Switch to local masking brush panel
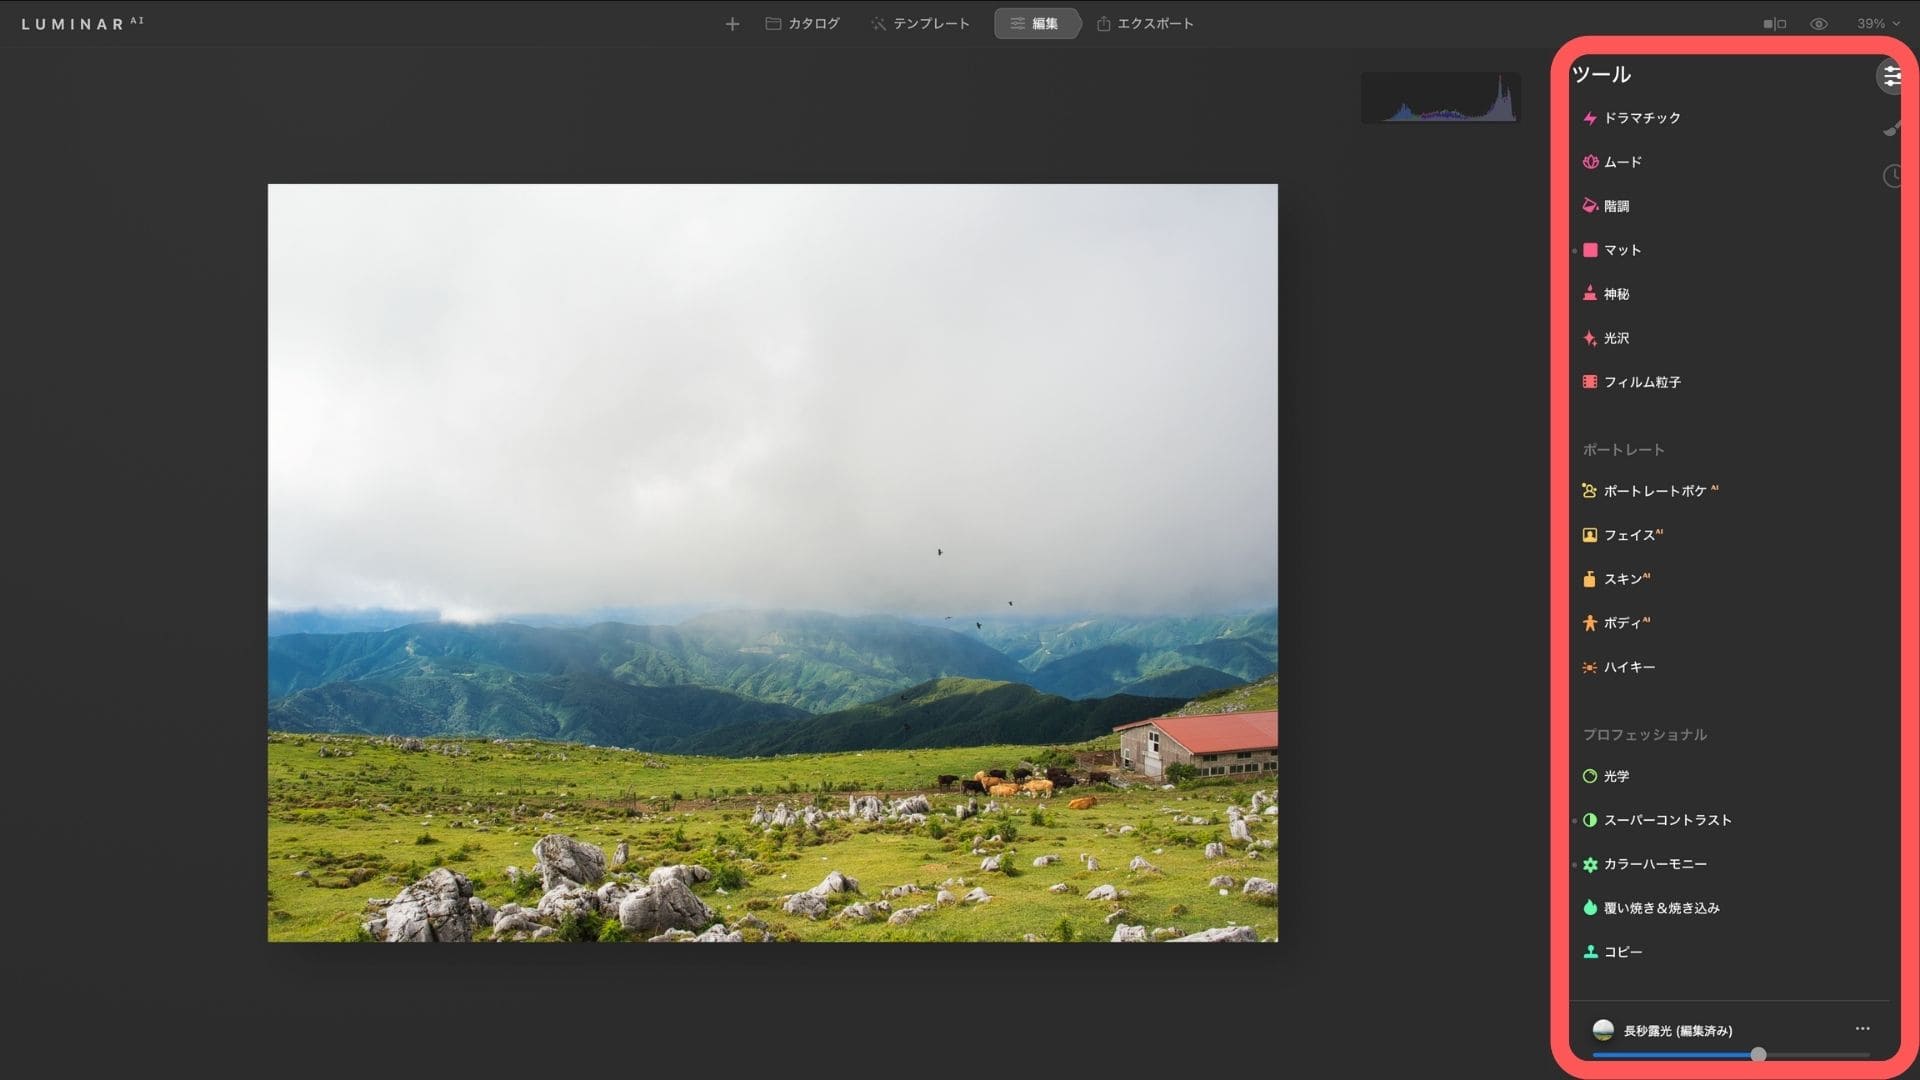 tap(1891, 127)
